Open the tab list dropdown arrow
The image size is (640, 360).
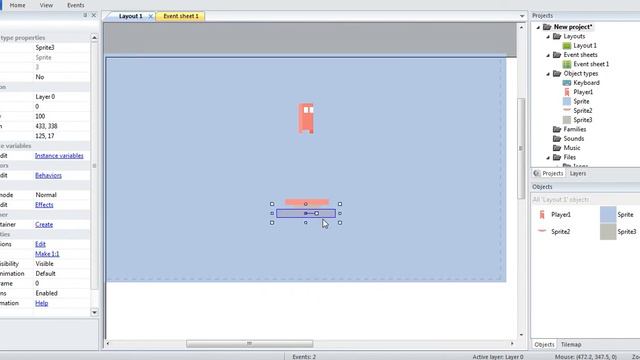coord(522,16)
